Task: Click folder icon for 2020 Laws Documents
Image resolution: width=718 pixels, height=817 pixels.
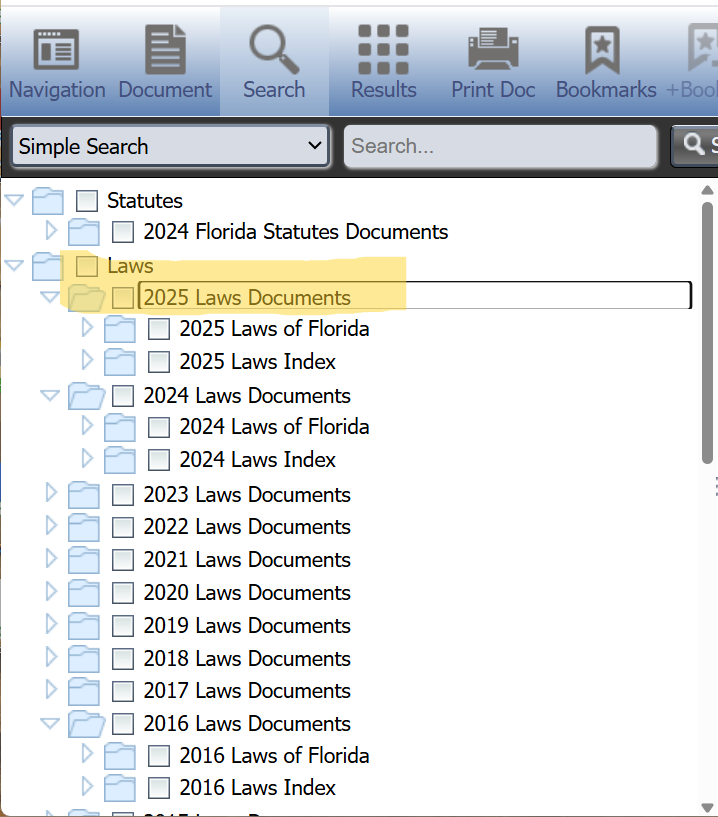Action: tap(83, 593)
